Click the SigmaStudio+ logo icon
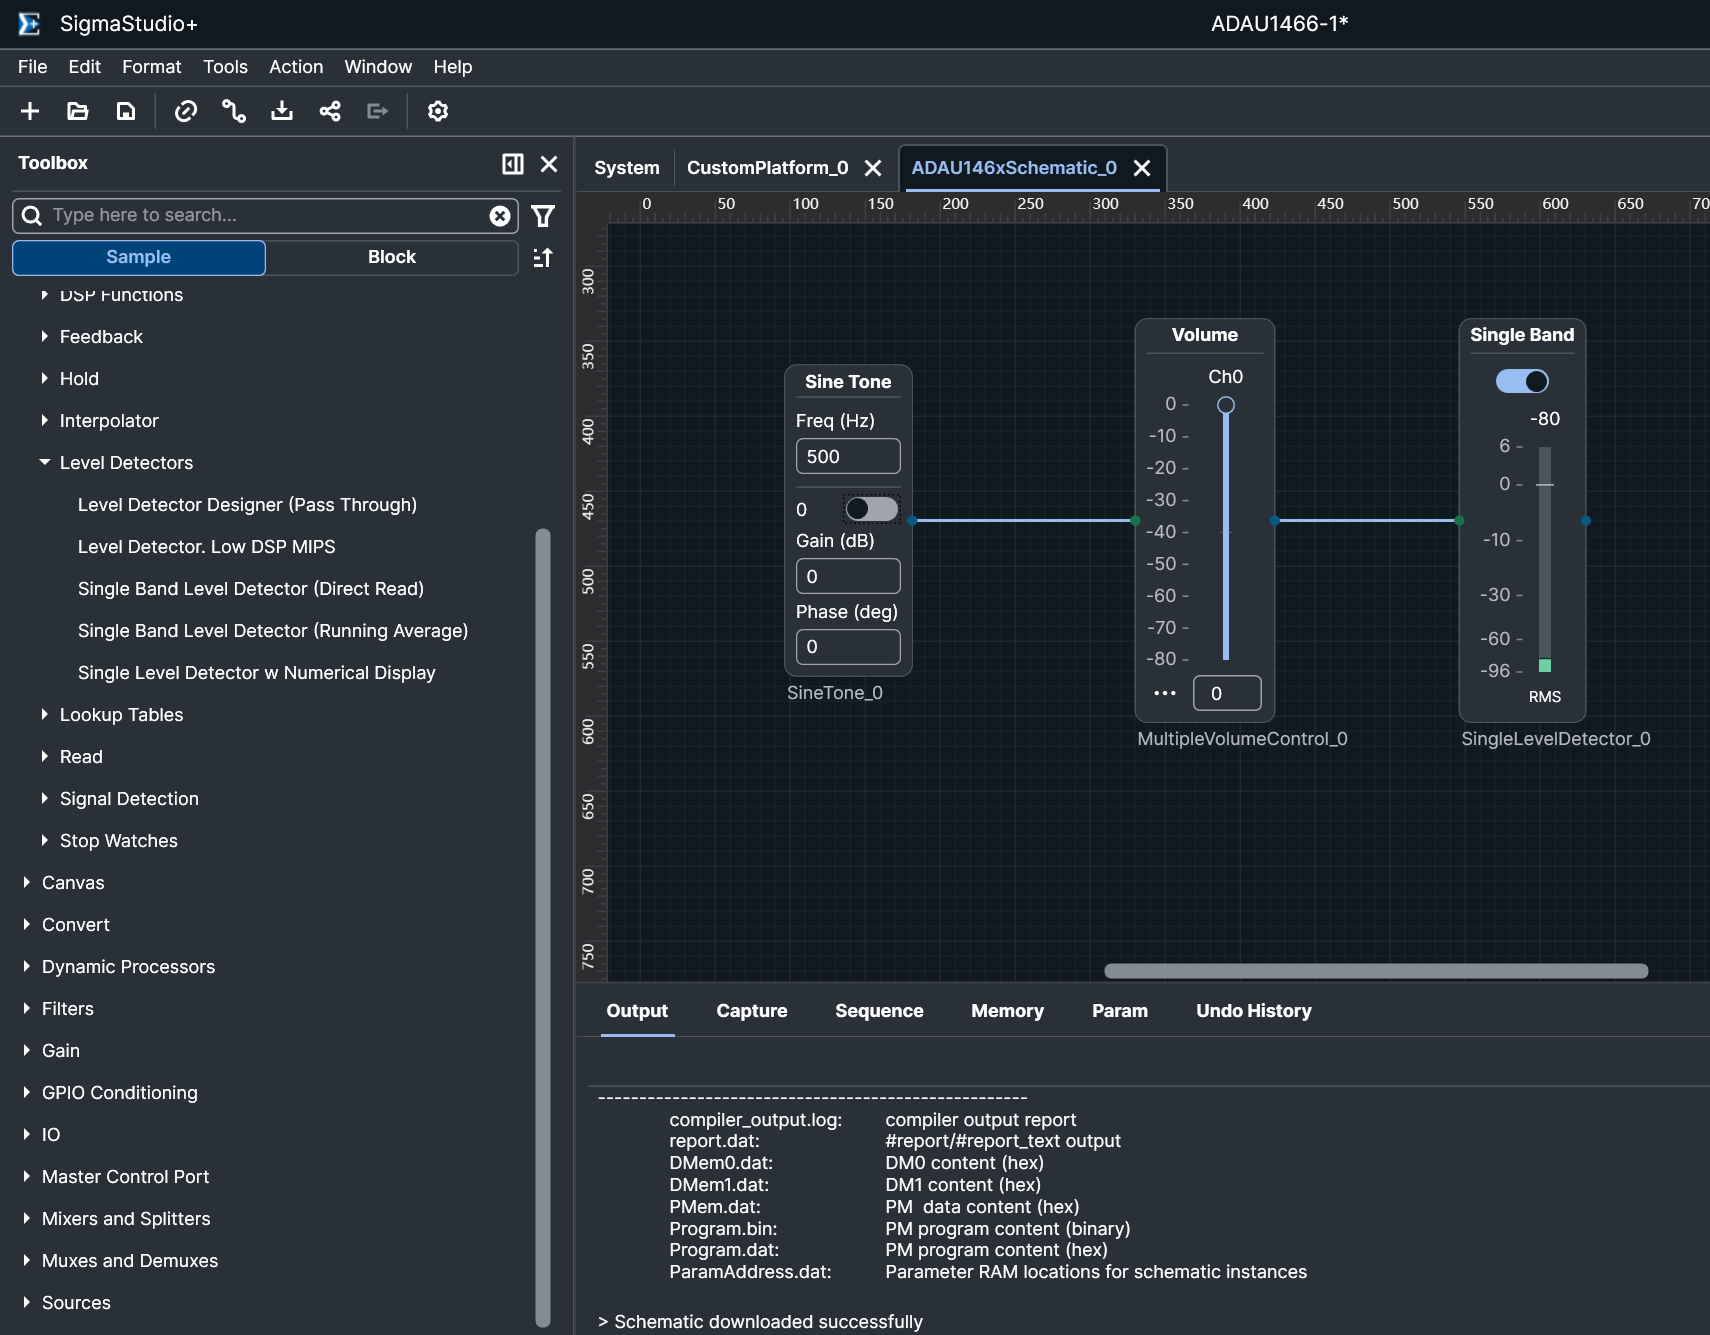 click(30, 24)
